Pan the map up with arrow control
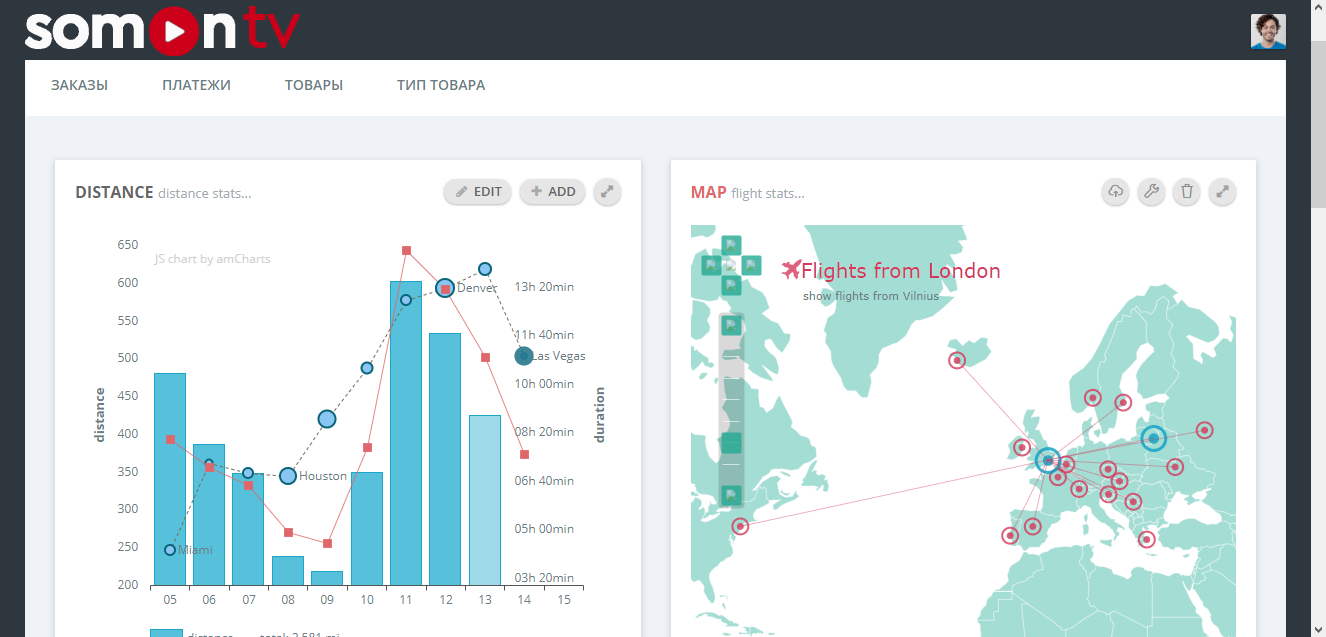 (x=731, y=245)
